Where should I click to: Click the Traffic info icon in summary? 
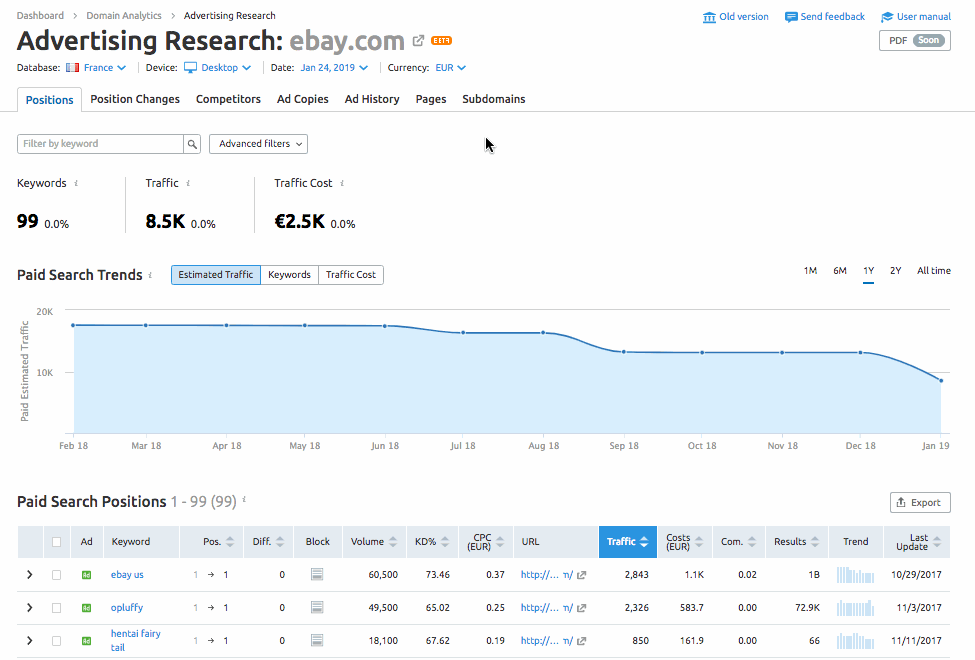pyautogui.click(x=188, y=184)
